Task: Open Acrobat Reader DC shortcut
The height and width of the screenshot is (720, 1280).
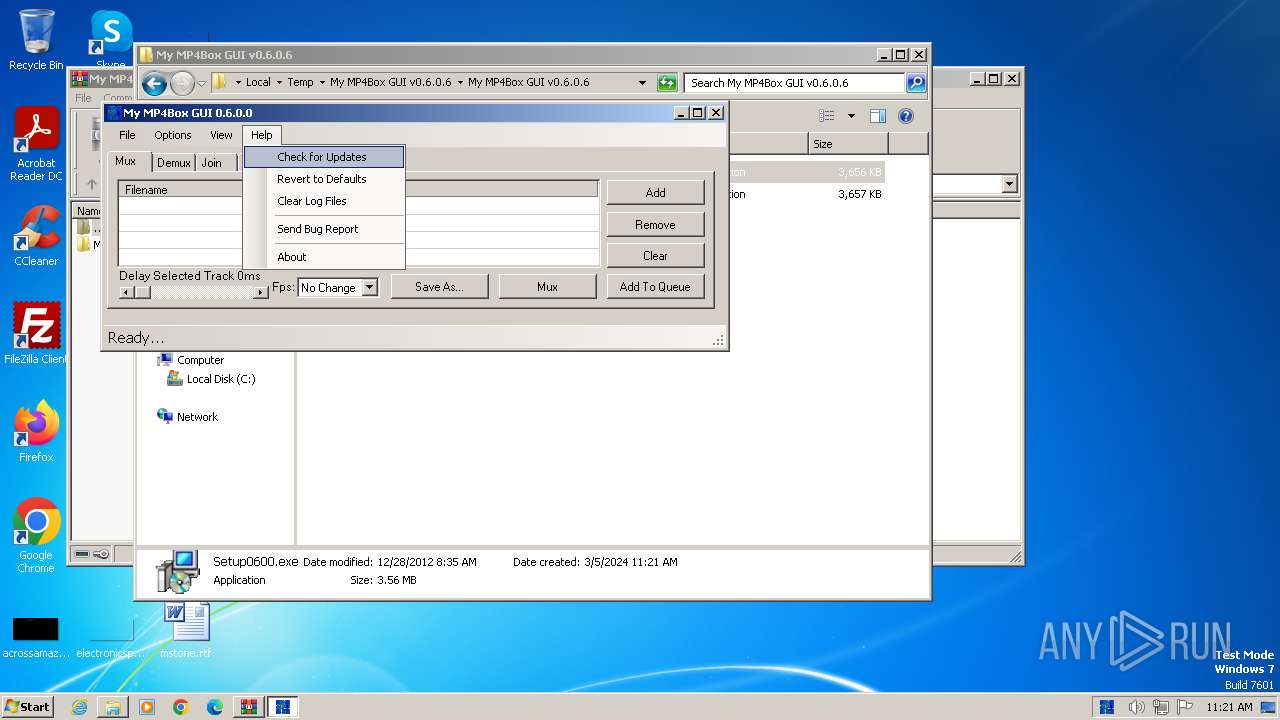Action: point(36,145)
